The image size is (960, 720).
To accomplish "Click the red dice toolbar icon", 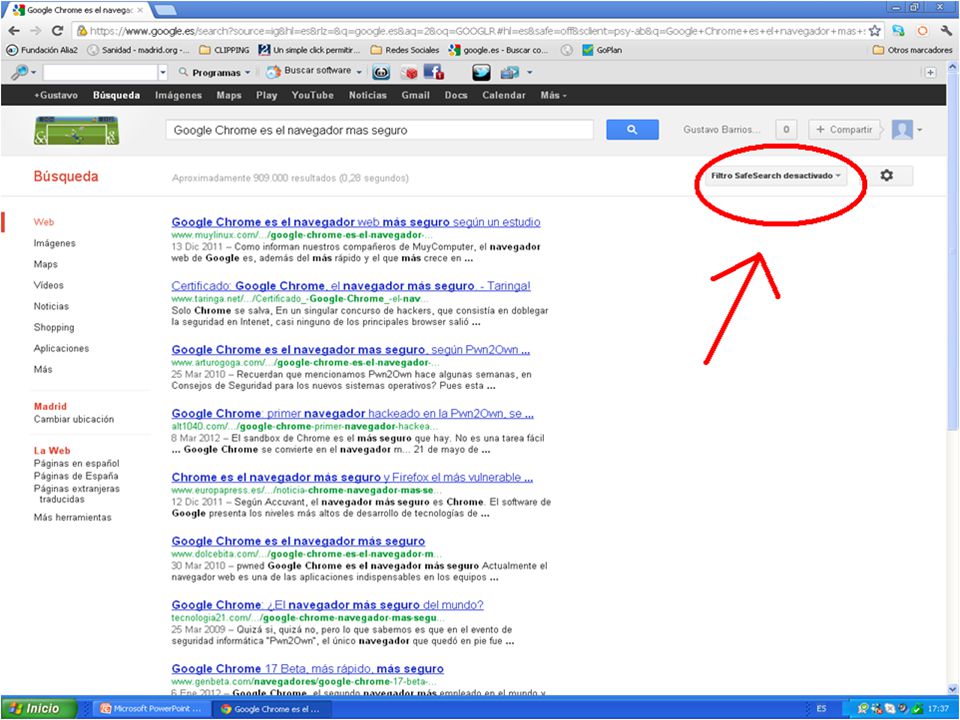I will (408, 73).
